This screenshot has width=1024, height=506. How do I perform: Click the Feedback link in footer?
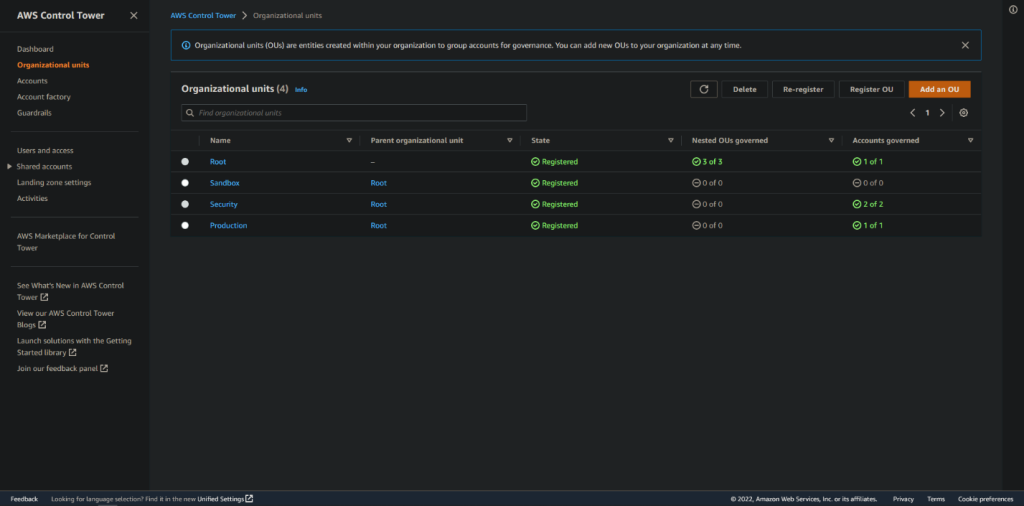[x=24, y=499]
